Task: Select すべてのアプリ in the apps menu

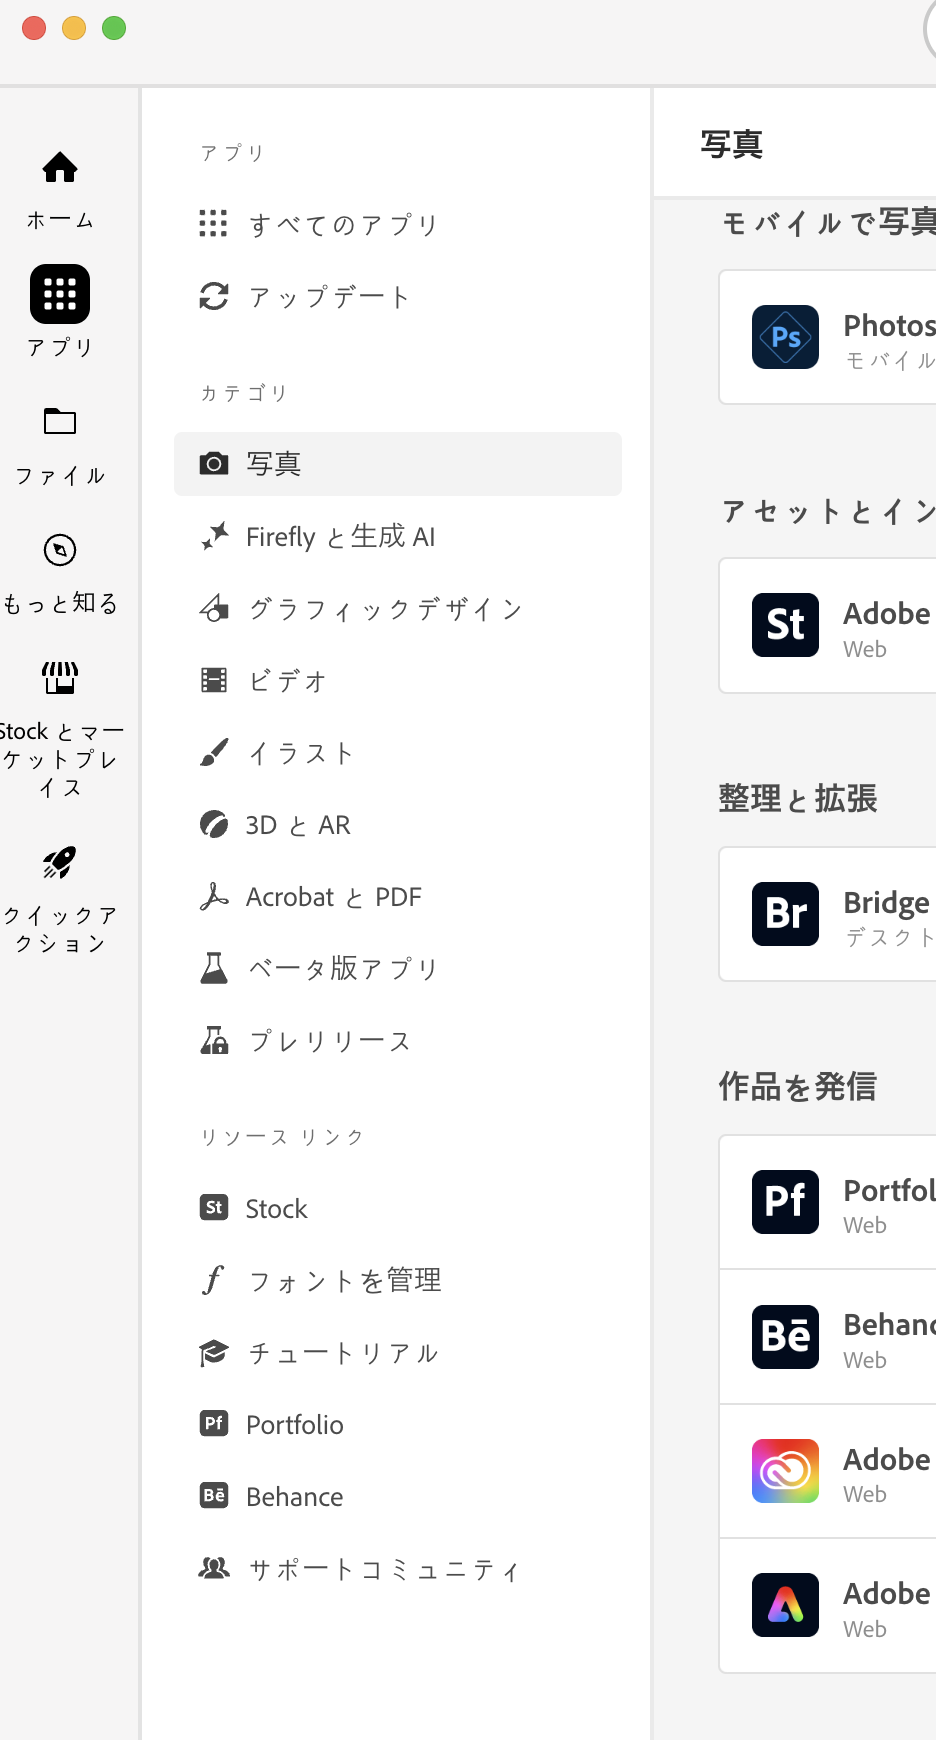Action: pyautogui.click(x=343, y=224)
